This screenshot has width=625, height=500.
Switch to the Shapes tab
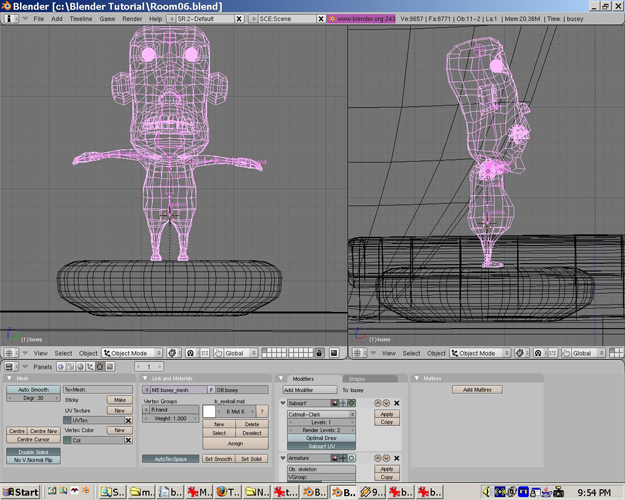pos(358,378)
